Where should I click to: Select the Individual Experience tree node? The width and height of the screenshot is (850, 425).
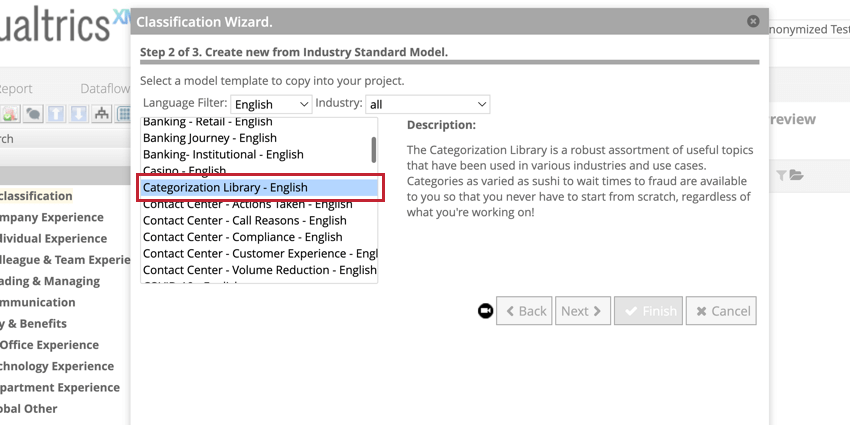coord(53,239)
